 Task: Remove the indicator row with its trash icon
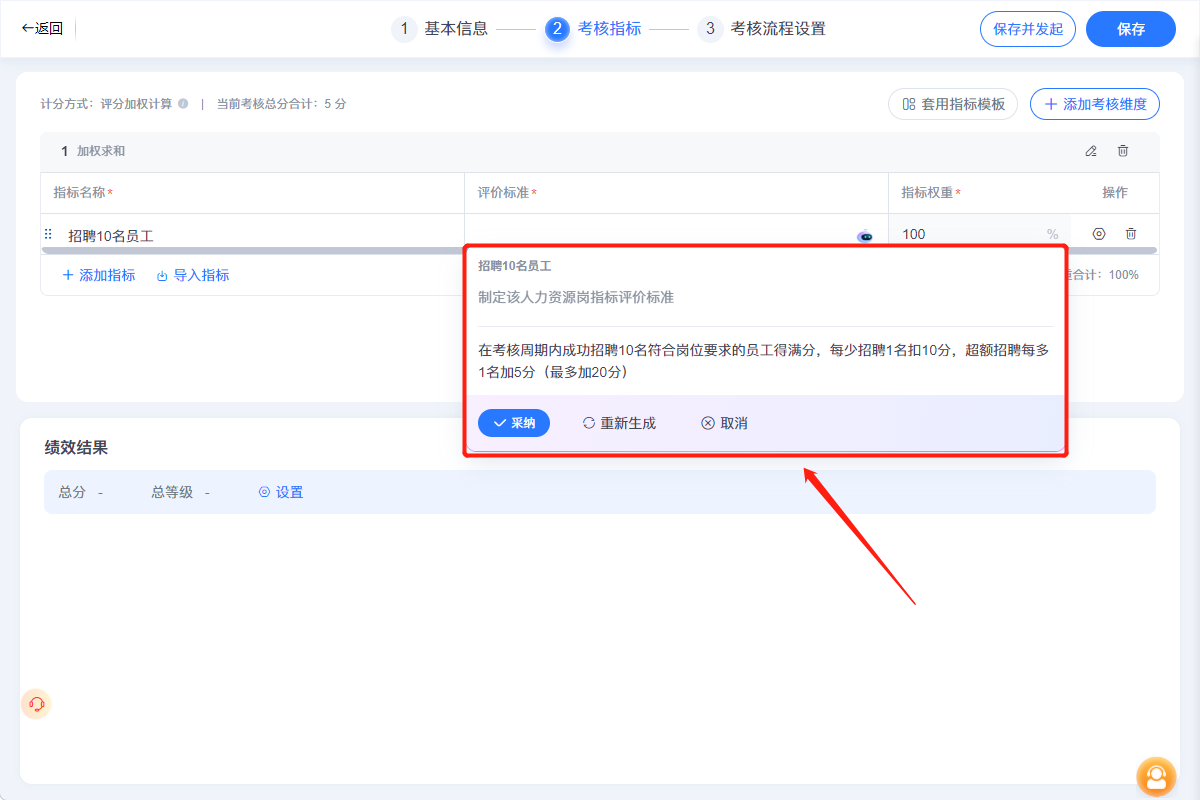click(x=1131, y=233)
